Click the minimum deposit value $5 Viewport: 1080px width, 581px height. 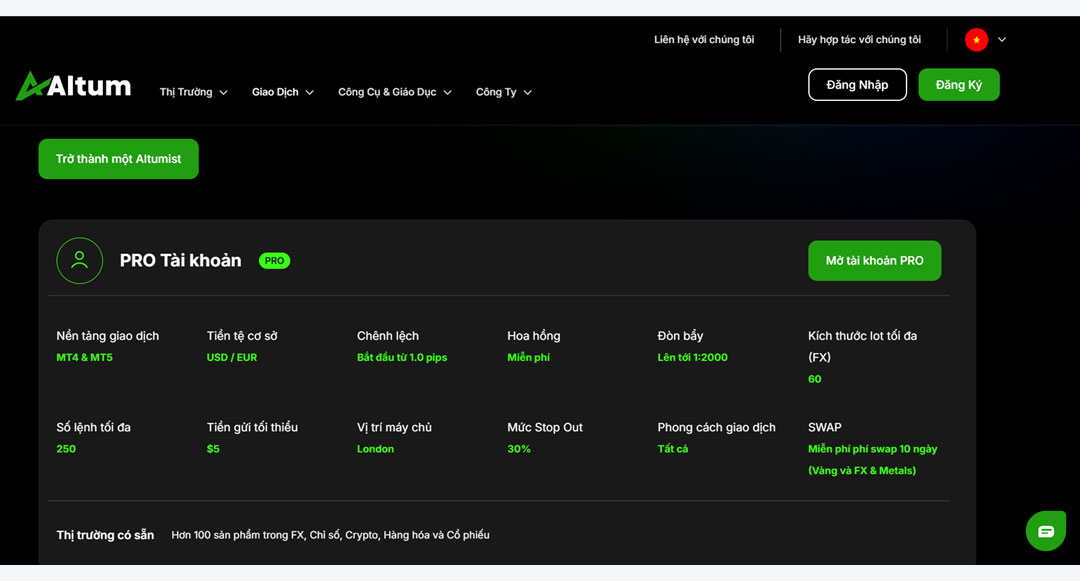pyautogui.click(x=213, y=449)
